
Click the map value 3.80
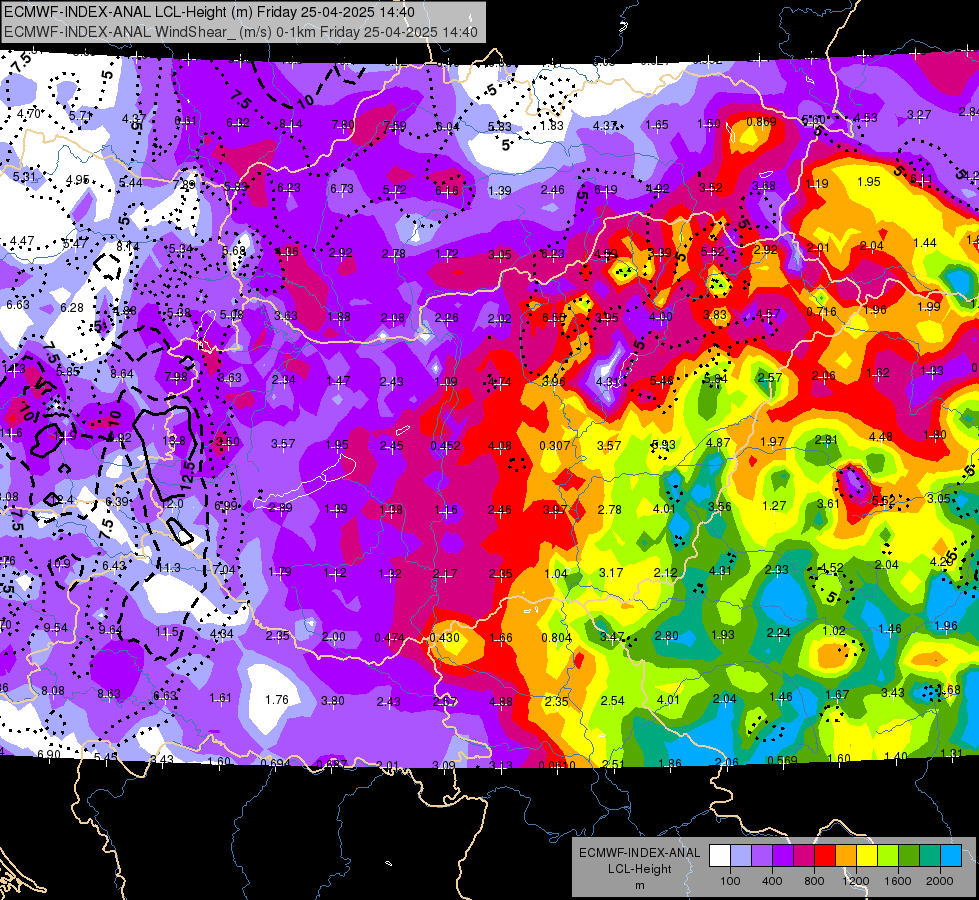pos(333,700)
